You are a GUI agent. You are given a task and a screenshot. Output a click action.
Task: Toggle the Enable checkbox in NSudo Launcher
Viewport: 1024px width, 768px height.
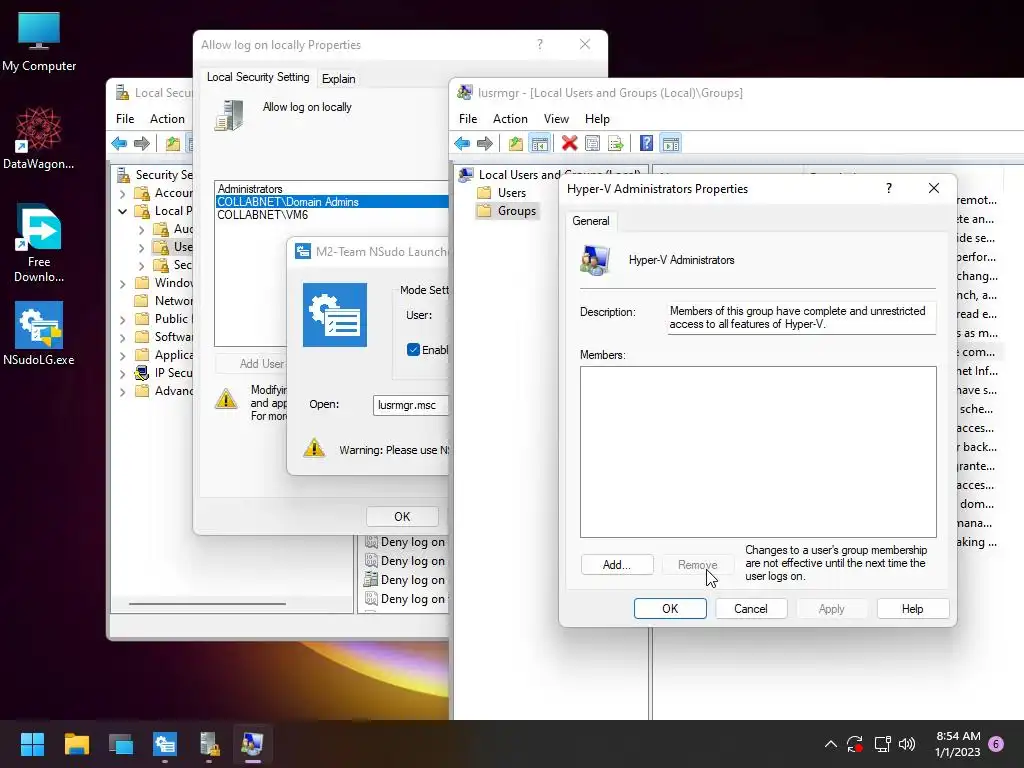tap(413, 349)
